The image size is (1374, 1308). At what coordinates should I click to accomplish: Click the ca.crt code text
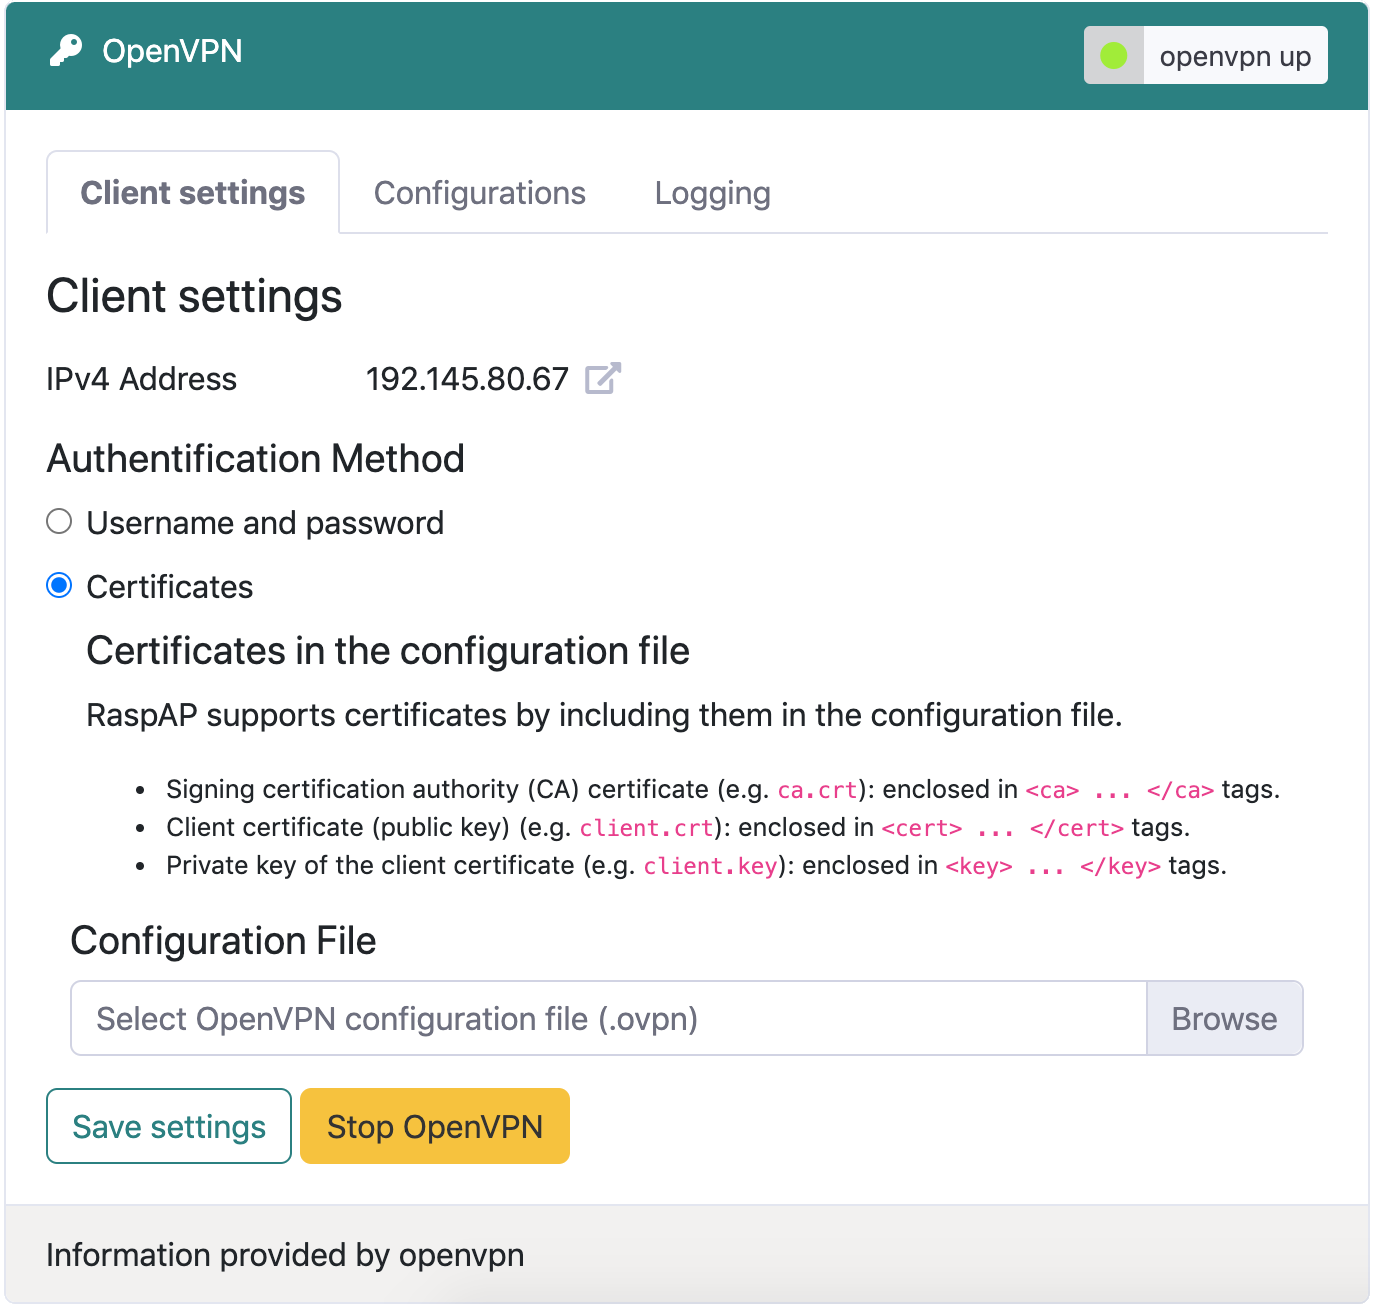[x=818, y=790]
